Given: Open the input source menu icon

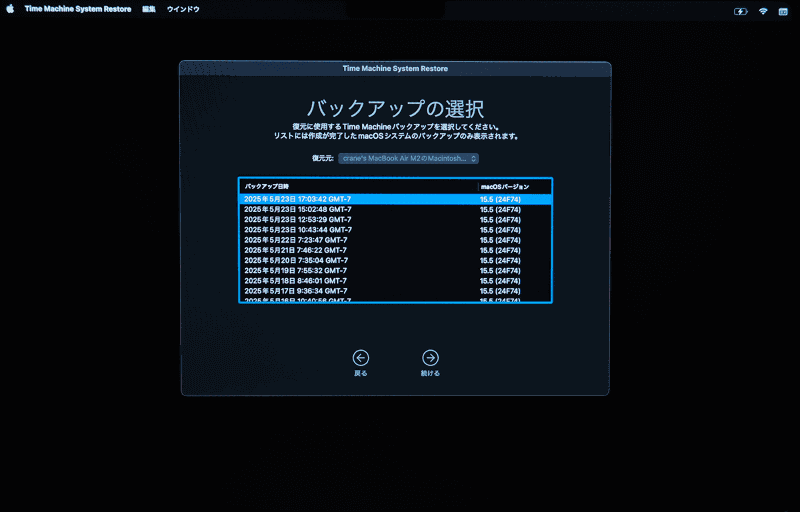Looking at the screenshot, I should (x=783, y=11).
